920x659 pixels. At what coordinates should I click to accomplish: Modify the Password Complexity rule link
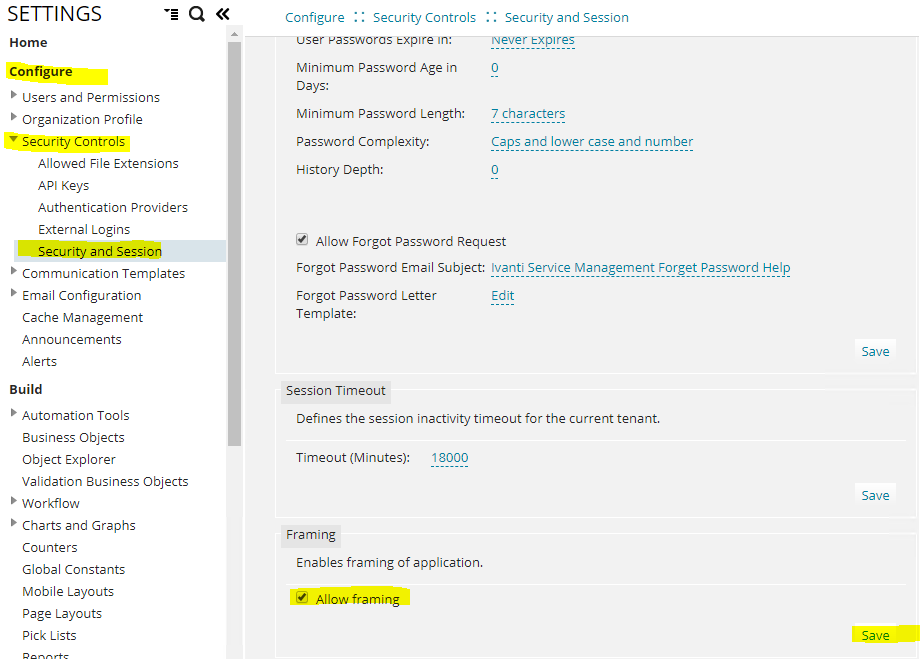(591, 141)
